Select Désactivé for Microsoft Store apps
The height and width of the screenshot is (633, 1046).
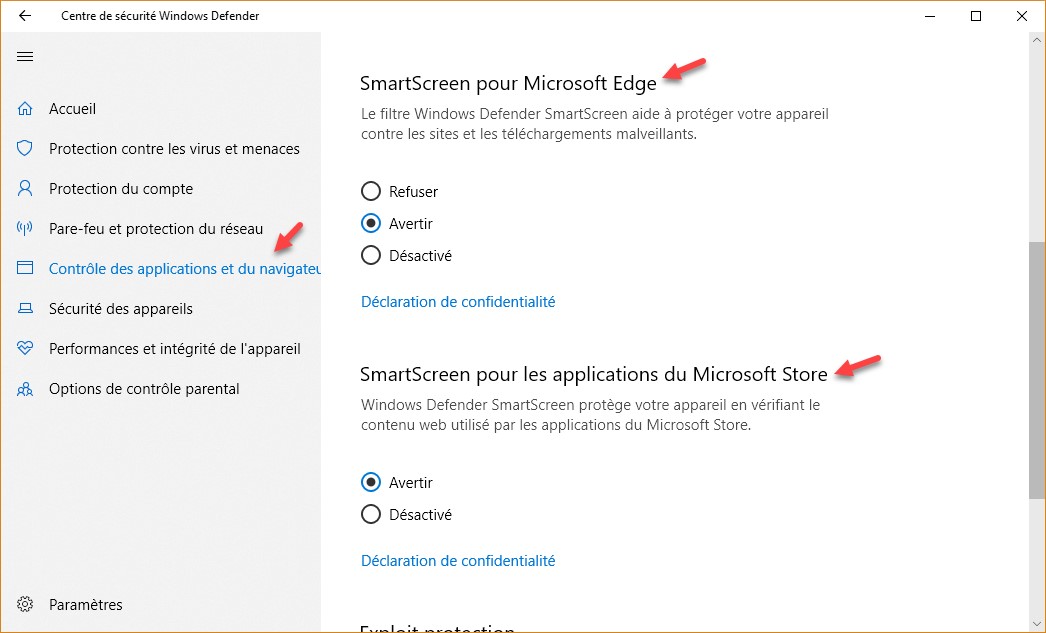coord(371,515)
